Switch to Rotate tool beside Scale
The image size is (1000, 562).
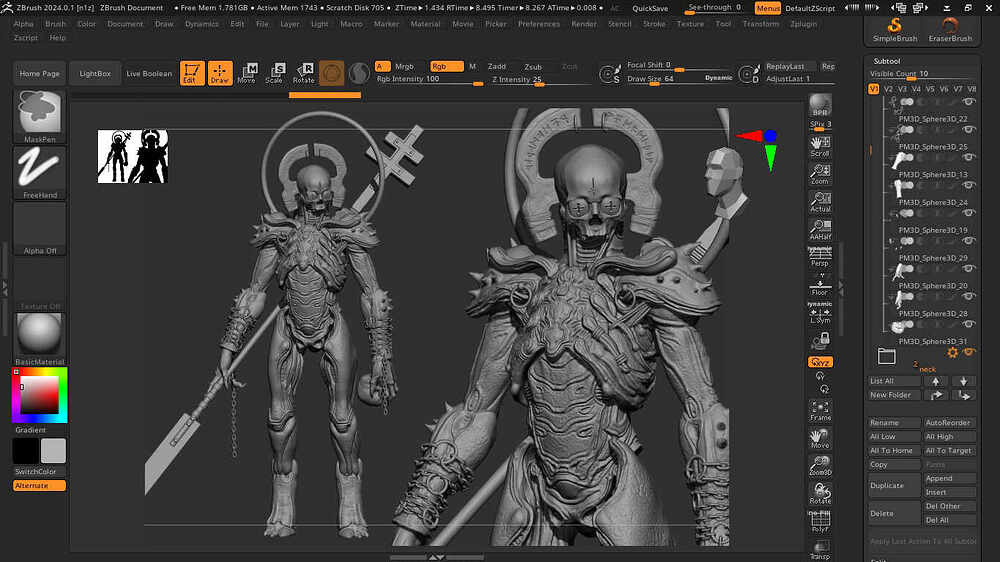[304, 73]
